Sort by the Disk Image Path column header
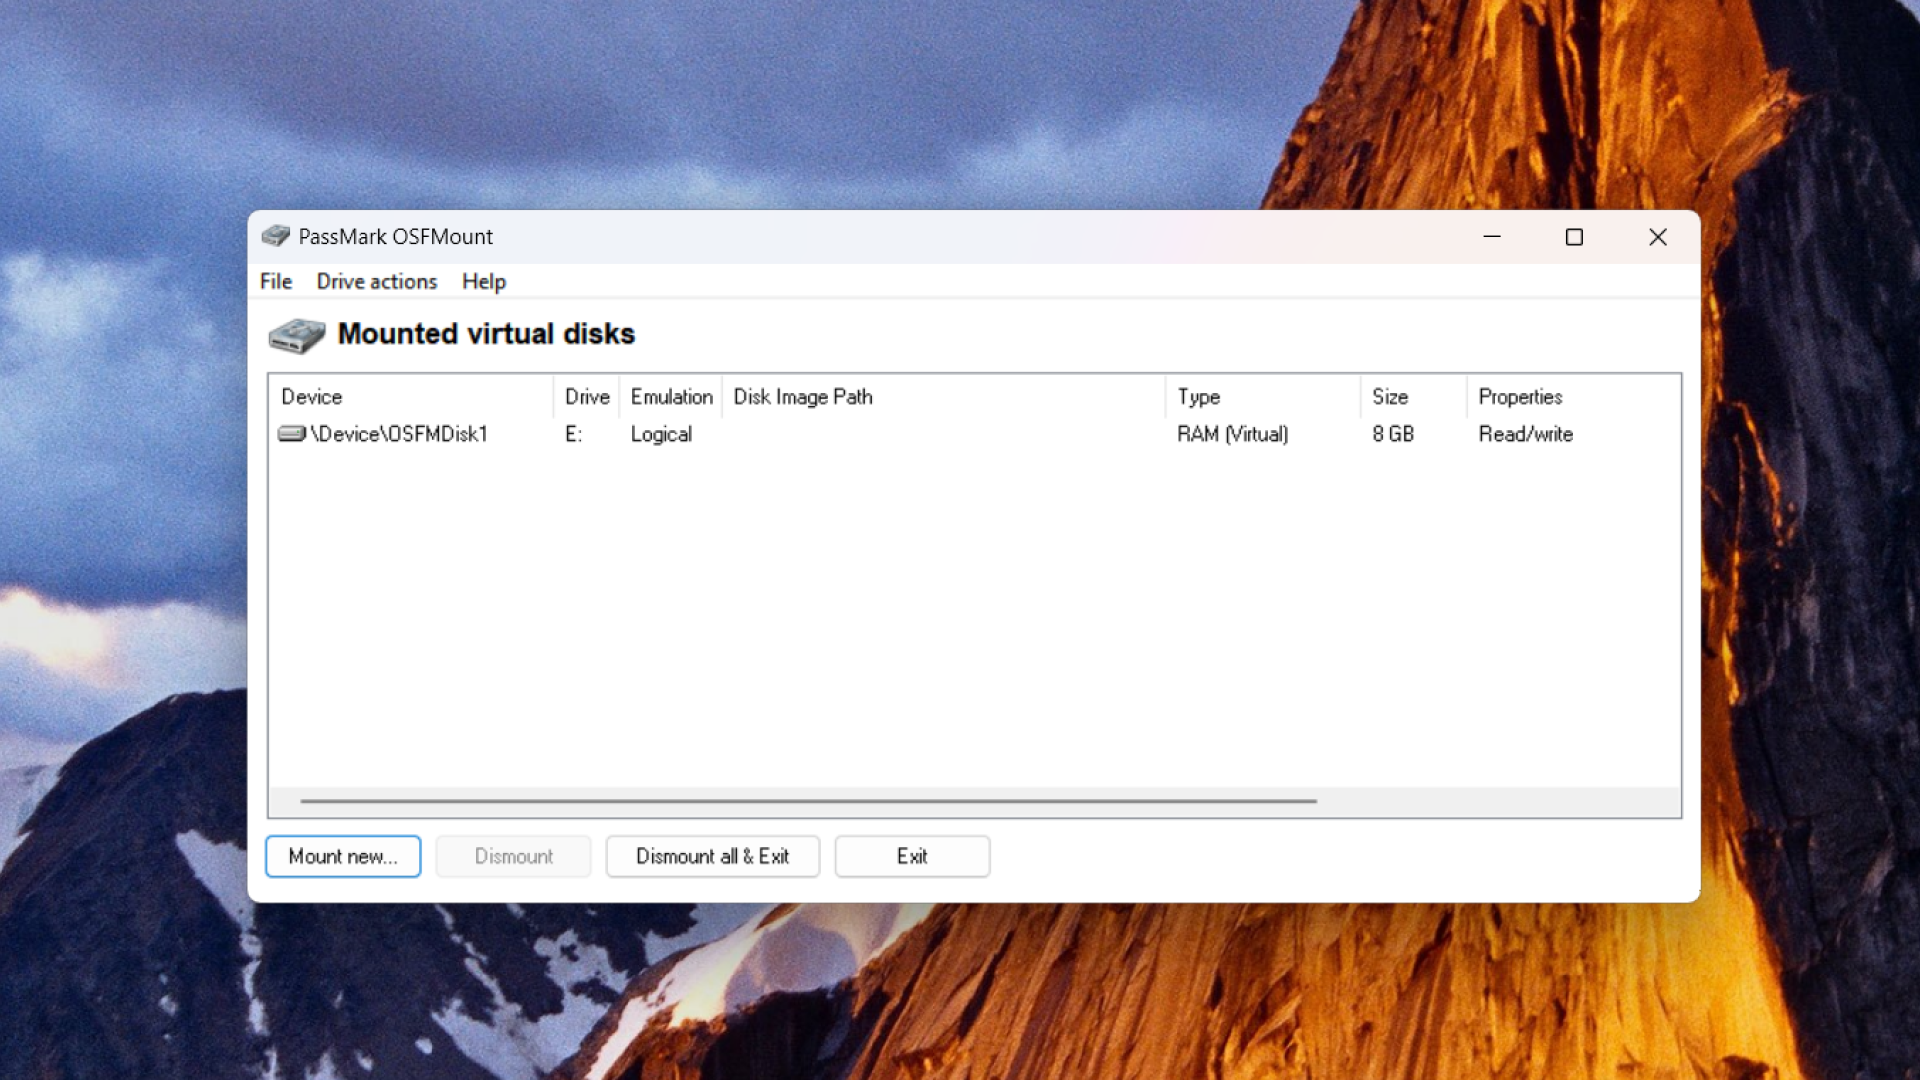 pos(944,397)
